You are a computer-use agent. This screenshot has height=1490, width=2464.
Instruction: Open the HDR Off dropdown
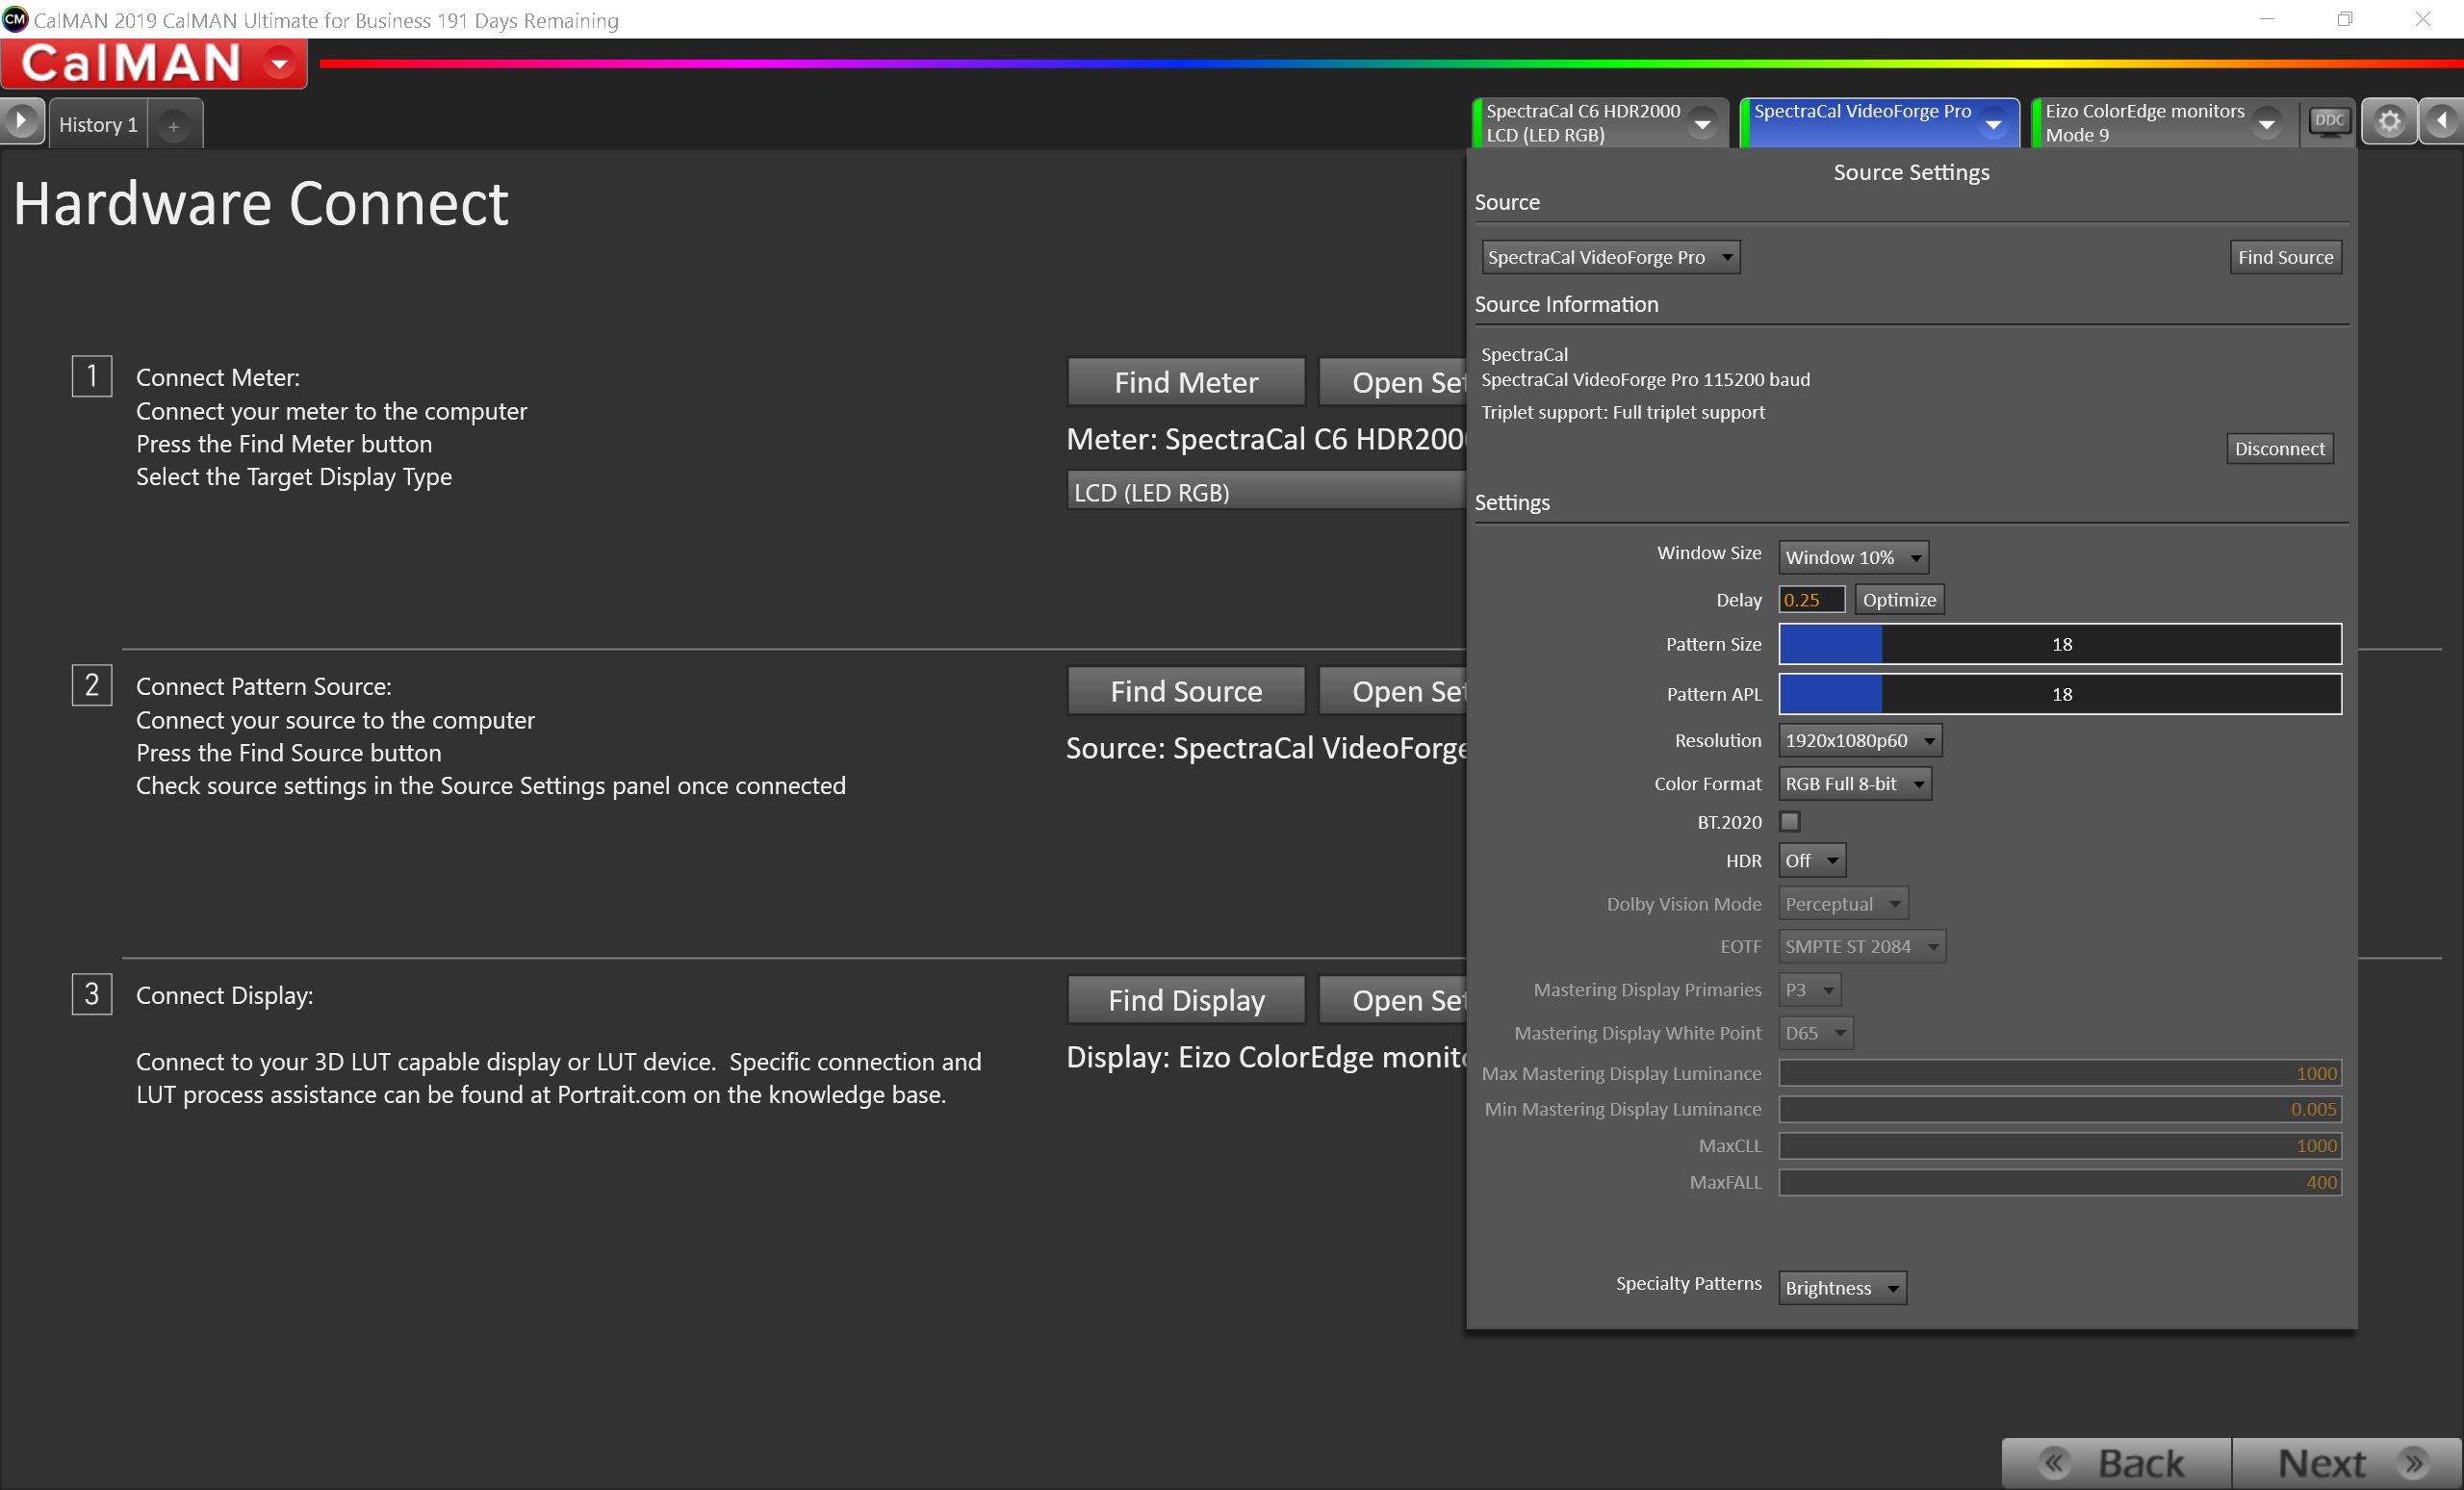coord(1811,860)
